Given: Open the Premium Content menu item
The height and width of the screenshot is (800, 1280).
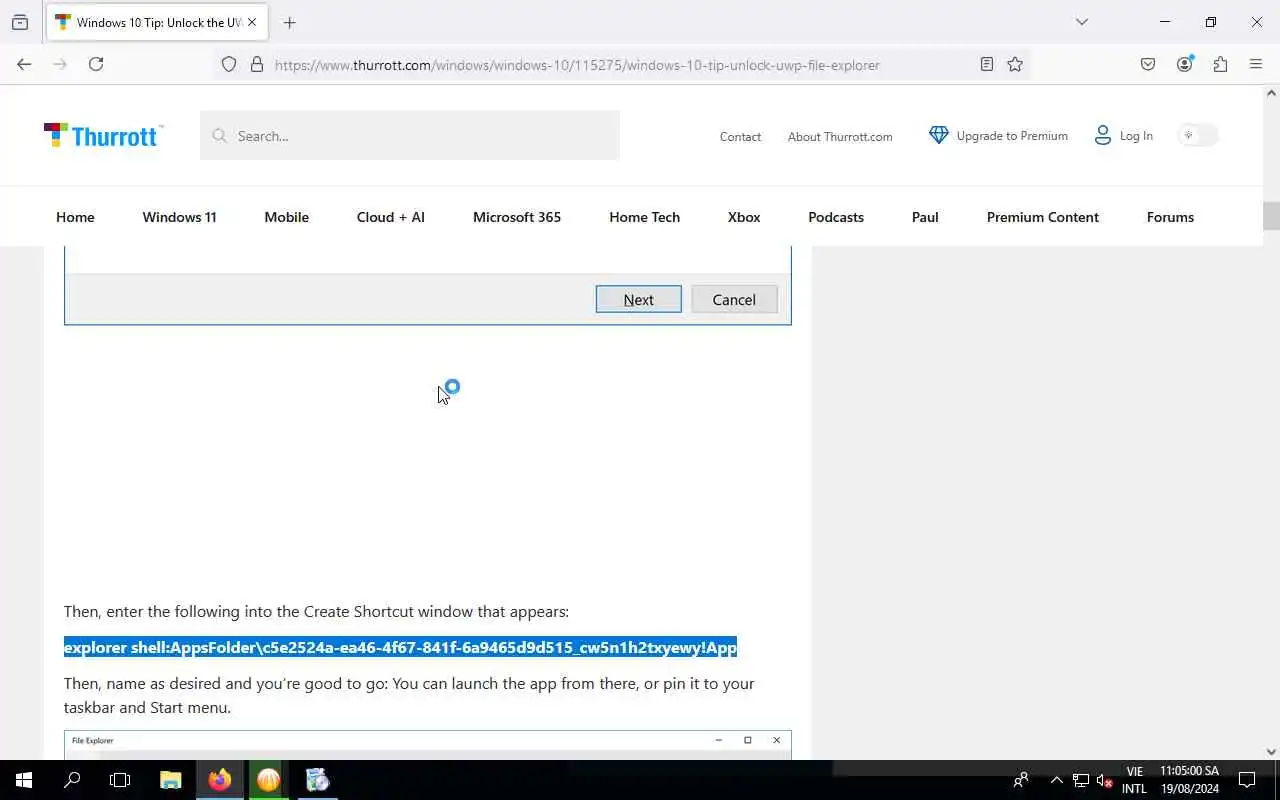Looking at the screenshot, I should pyautogui.click(x=1043, y=217).
